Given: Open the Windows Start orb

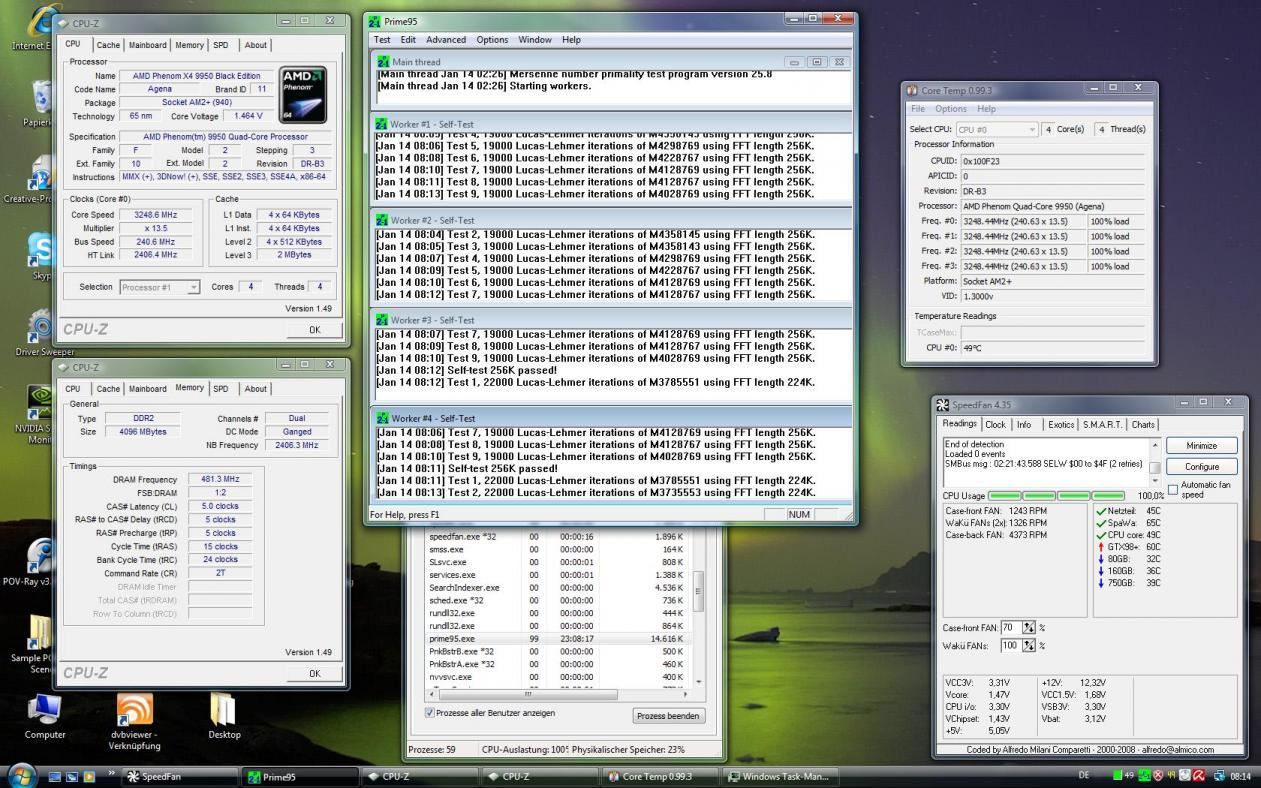Looking at the screenshot, I should pyautogui.click(x=23, y=775).
